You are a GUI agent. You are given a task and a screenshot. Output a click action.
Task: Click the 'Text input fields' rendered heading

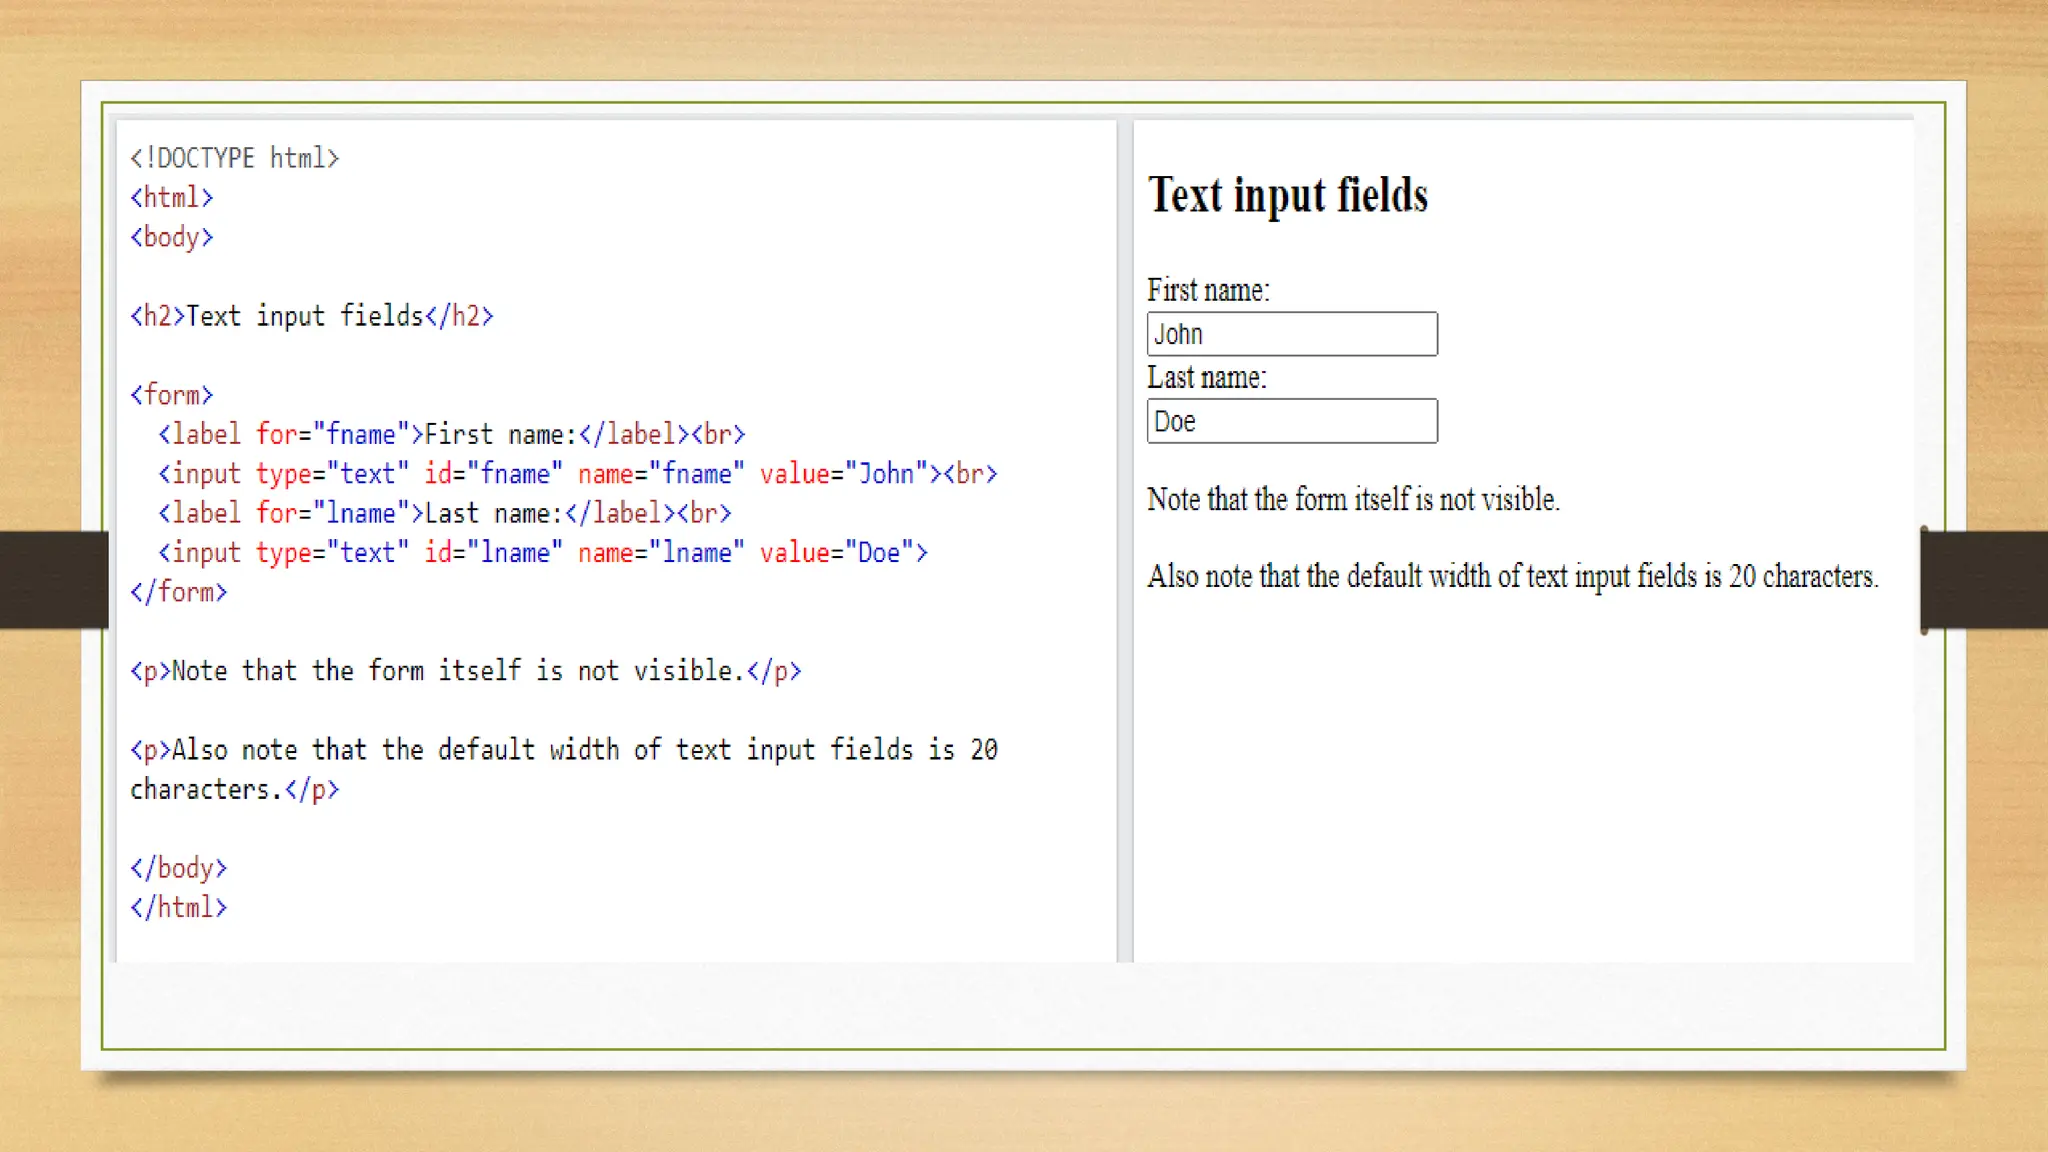click(x=1287, y=195)
